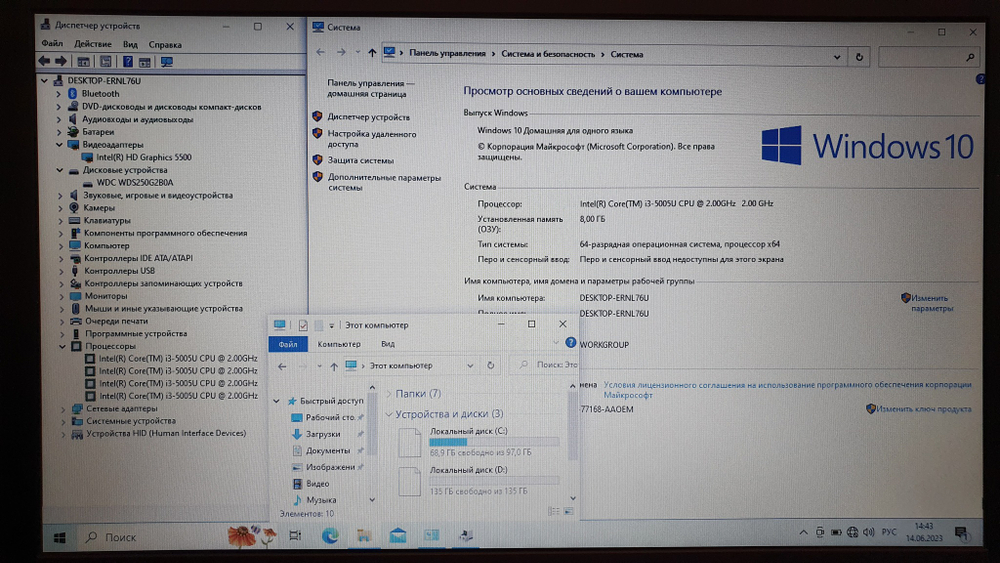Expand Папки (7) group
1000x563 pixels.
pyautogui.click(x=389, y=394)
